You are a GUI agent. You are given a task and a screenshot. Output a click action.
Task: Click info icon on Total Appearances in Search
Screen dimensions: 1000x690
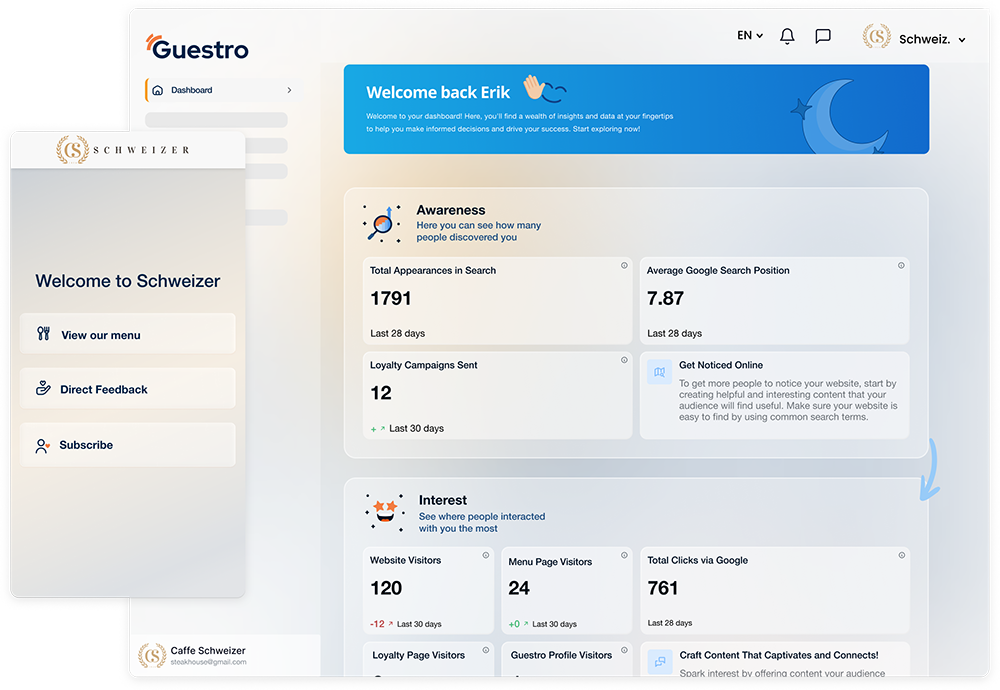(624, 266)
